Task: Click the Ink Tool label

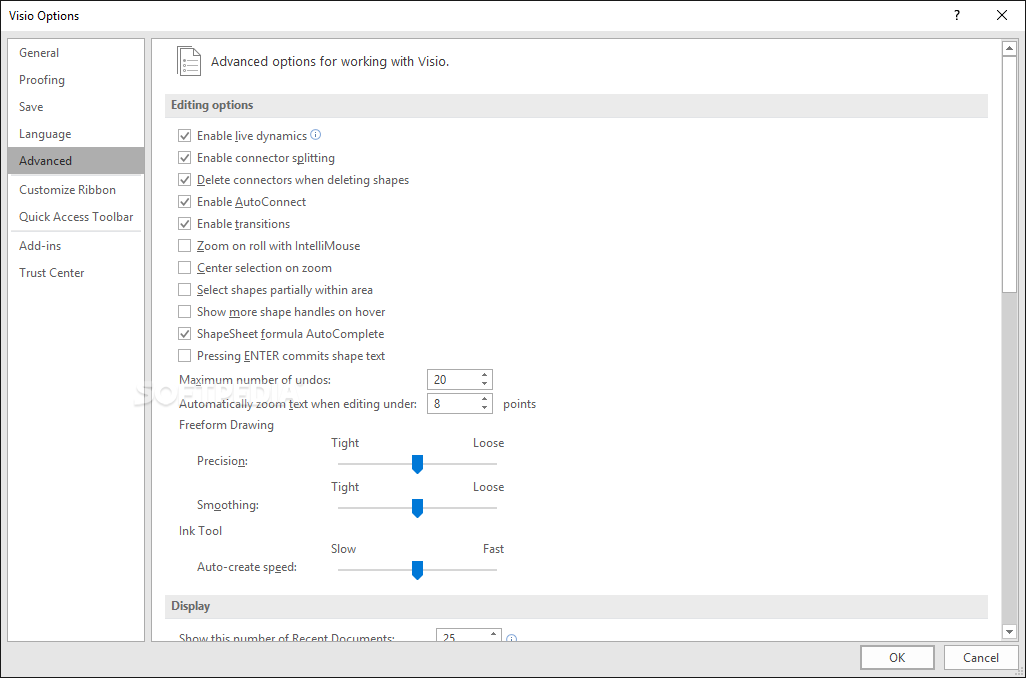Action: pyautogui.click(x=200, y=531)
